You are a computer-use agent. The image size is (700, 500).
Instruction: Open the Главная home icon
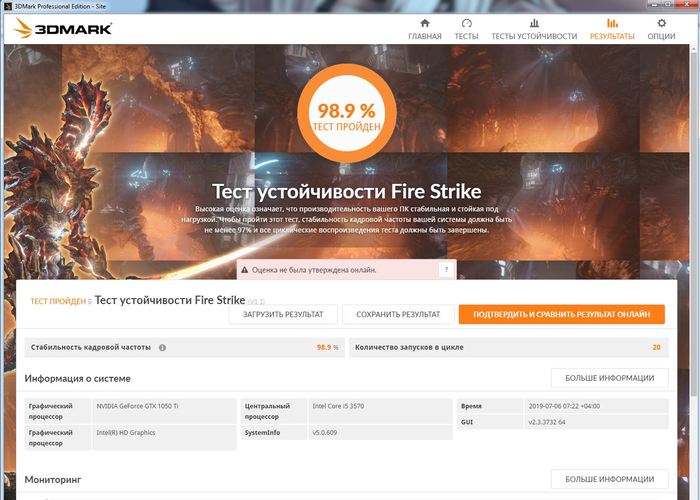point(425,23)
